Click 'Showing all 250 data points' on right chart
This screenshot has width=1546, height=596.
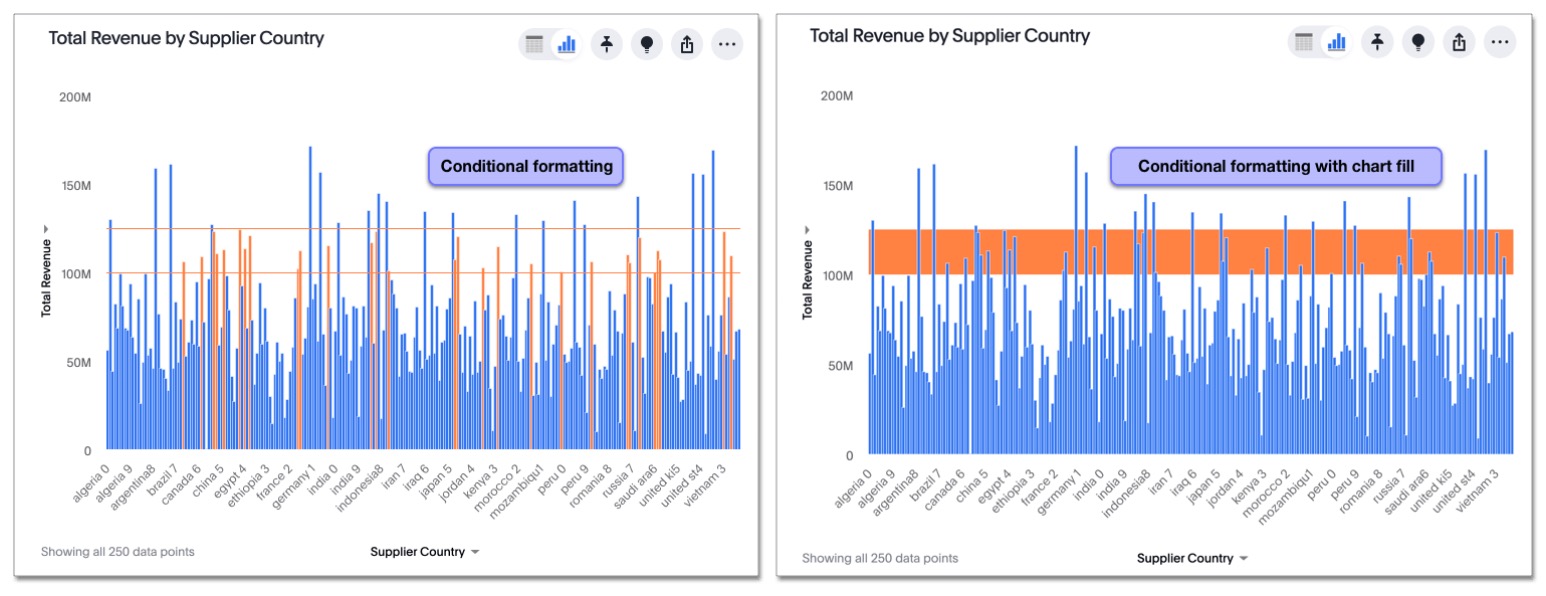coord(880,558)
